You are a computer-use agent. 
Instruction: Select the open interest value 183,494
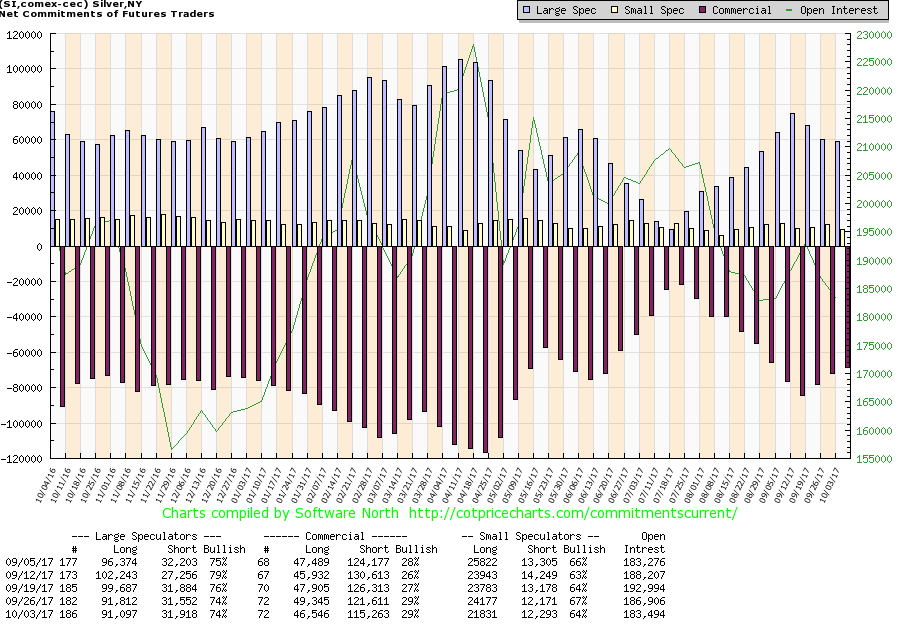[653, 614]
